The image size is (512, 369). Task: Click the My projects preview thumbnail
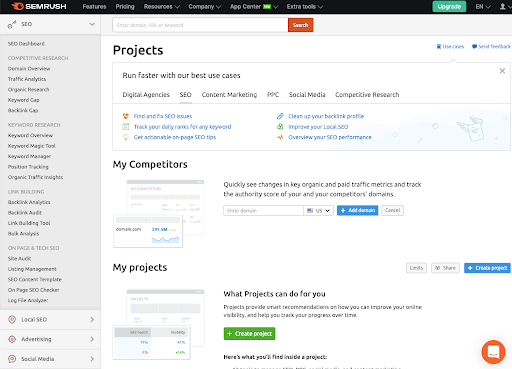(159, 325)
